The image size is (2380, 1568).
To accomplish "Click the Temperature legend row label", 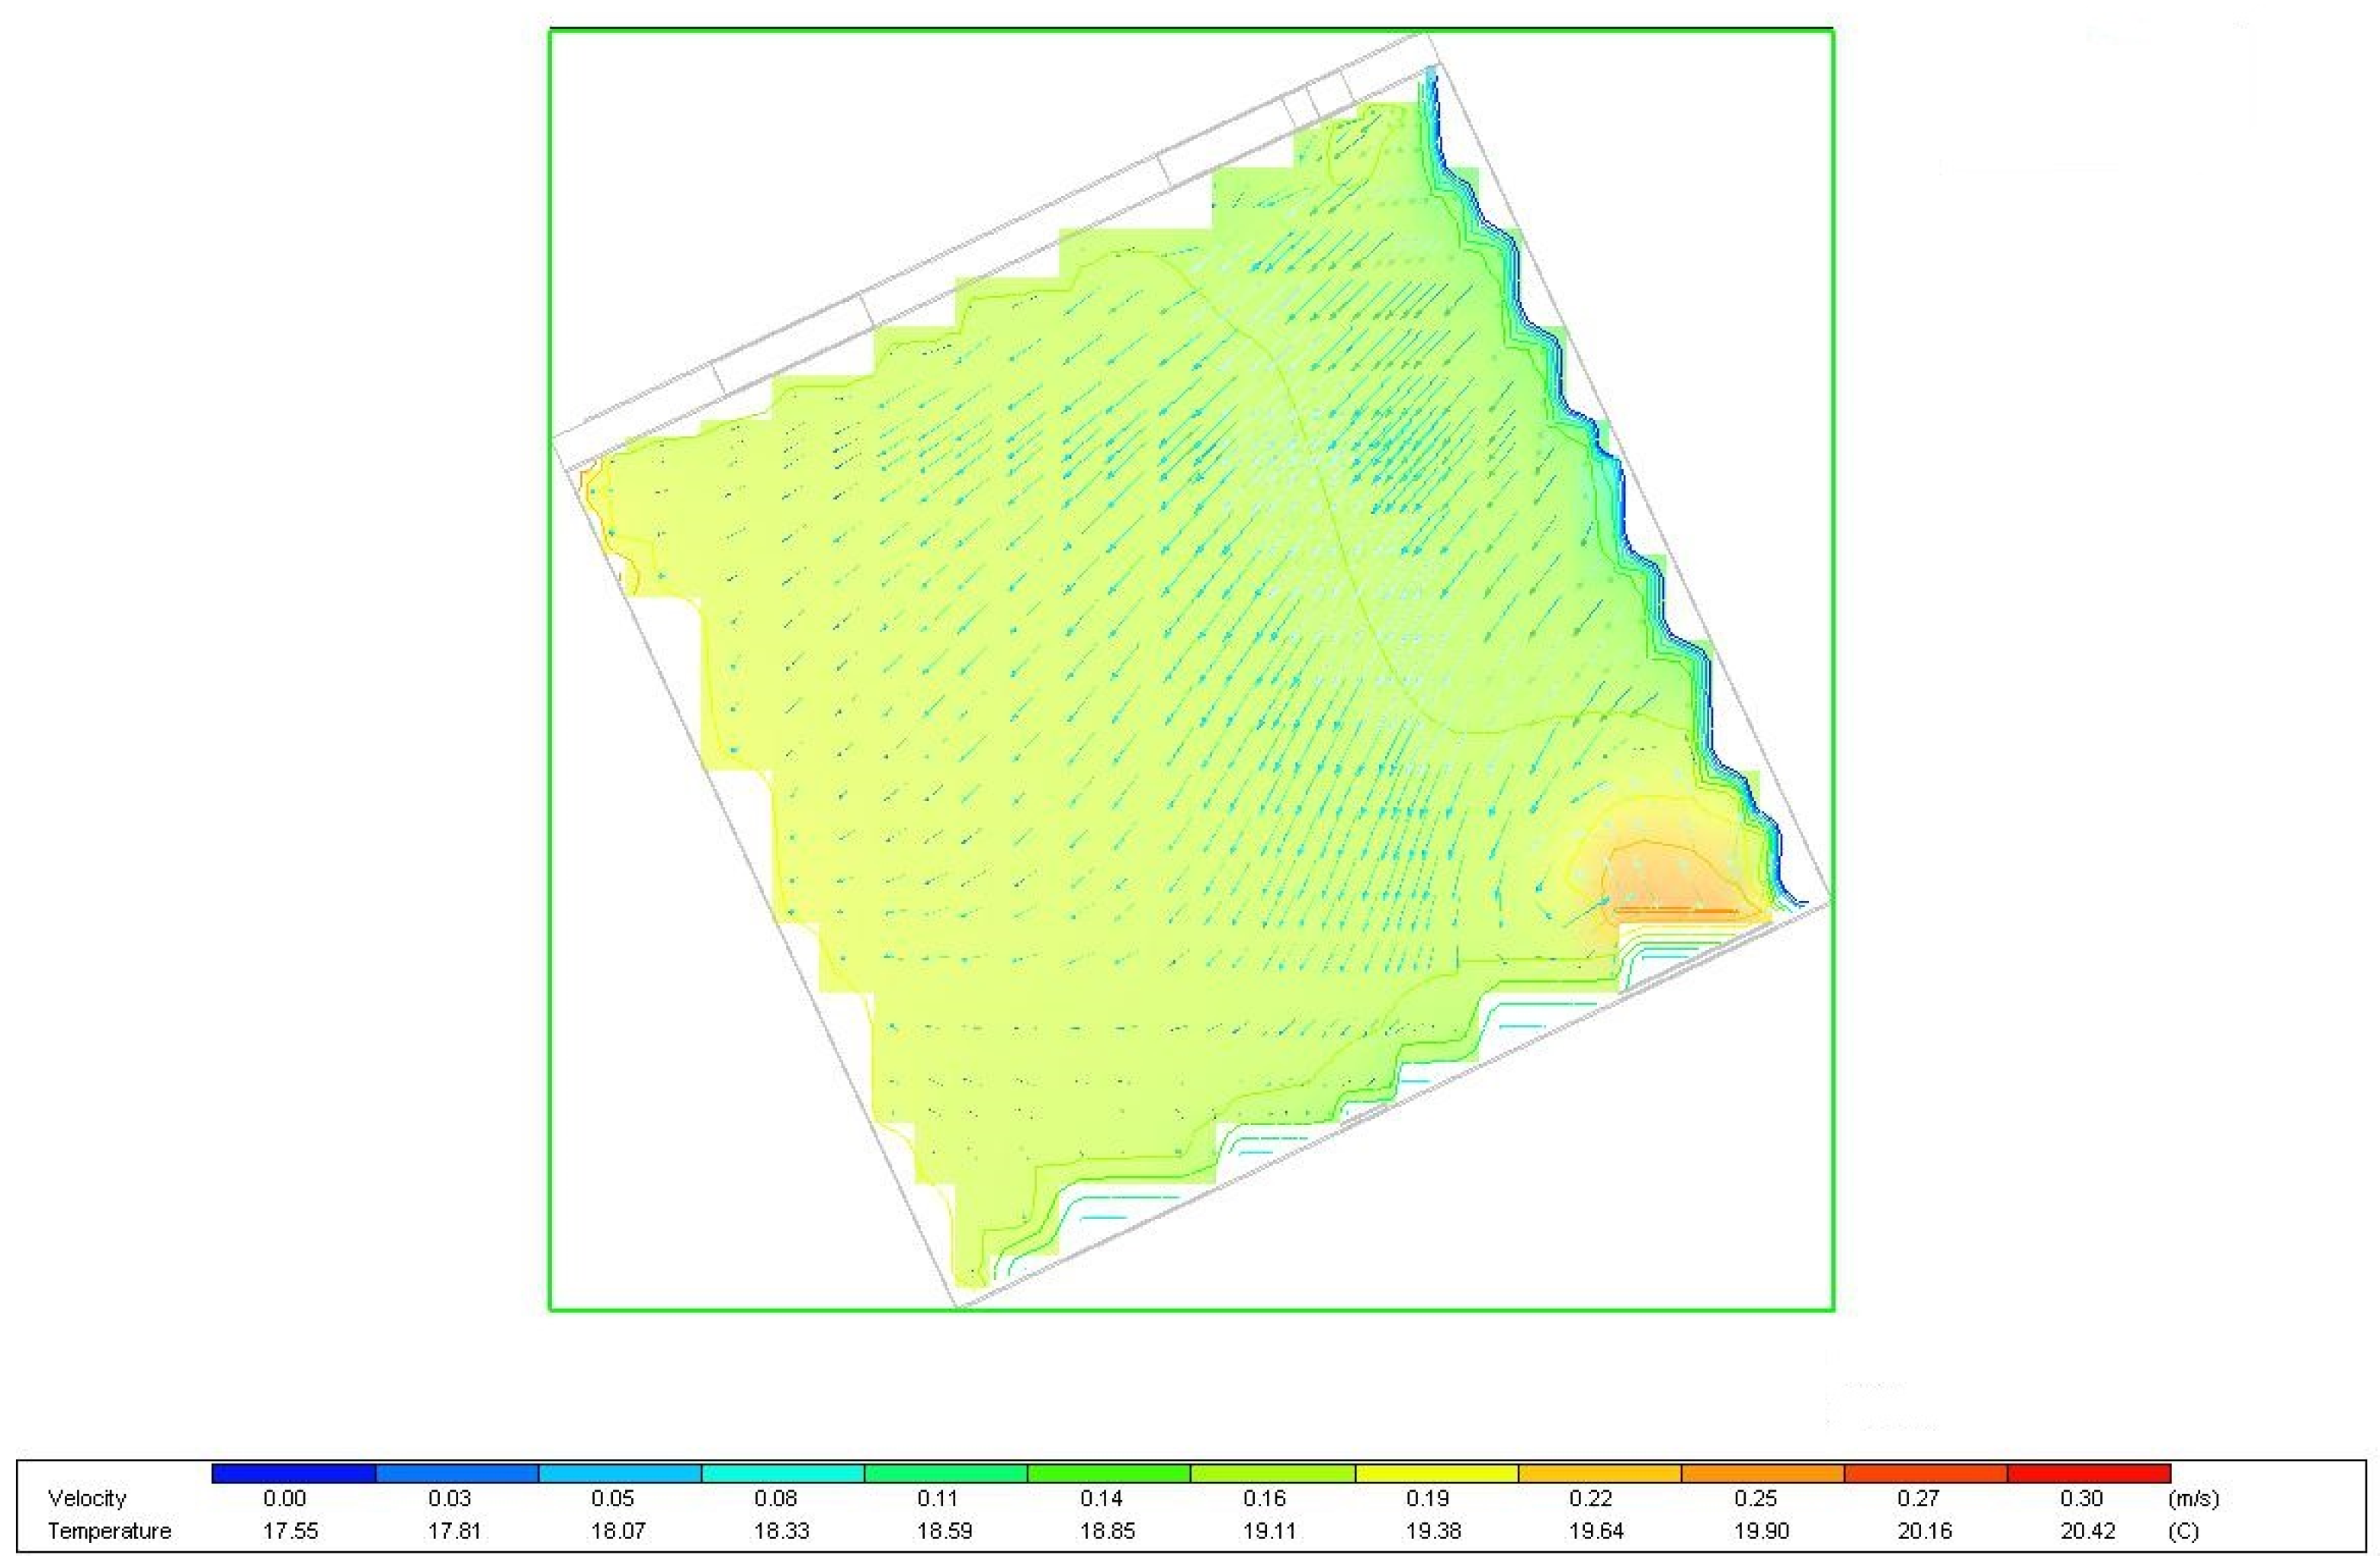I will pyautogui.click(x=109, y=1531).
